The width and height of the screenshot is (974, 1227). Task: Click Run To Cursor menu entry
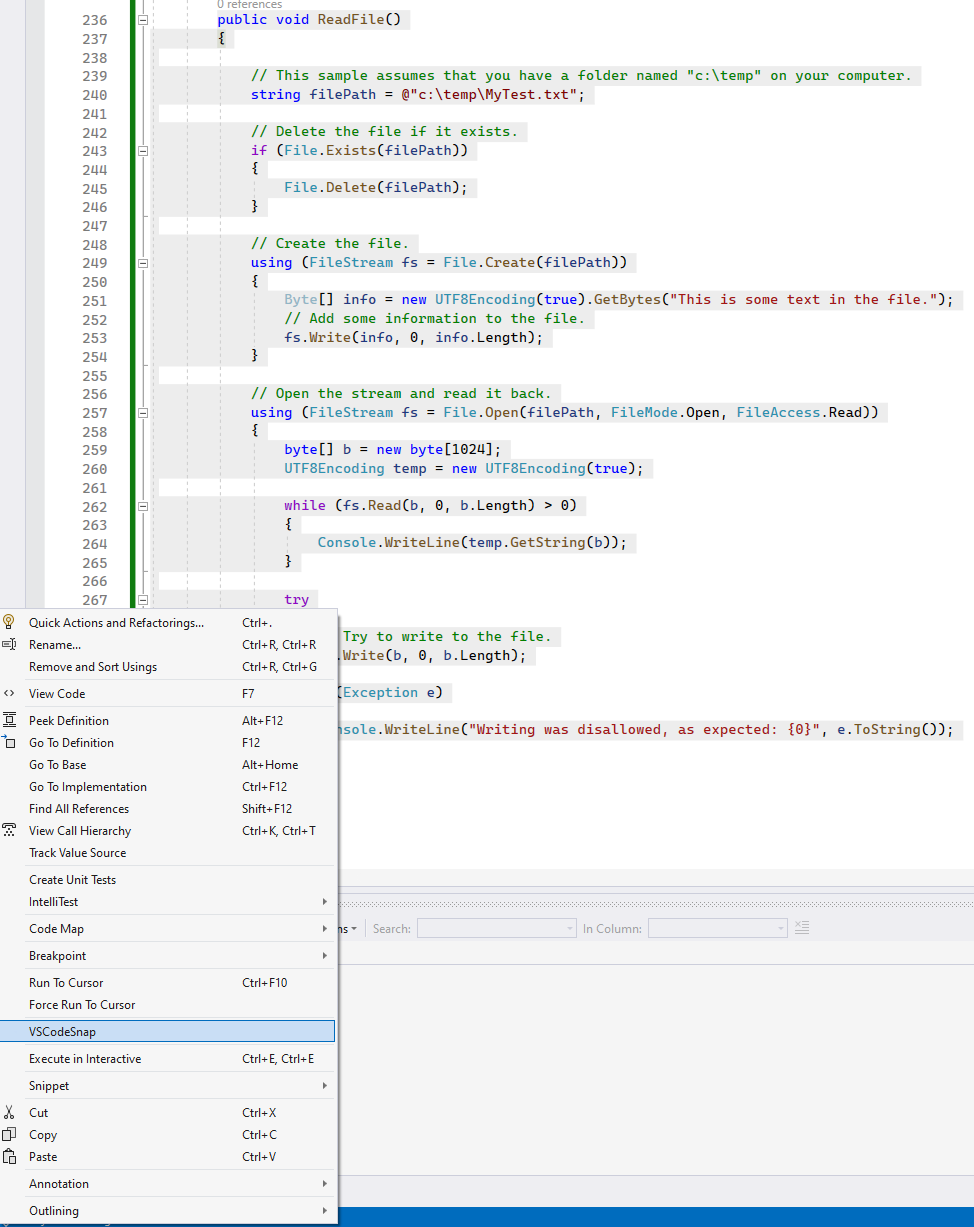pyautogui.click(x=66, y=983)
